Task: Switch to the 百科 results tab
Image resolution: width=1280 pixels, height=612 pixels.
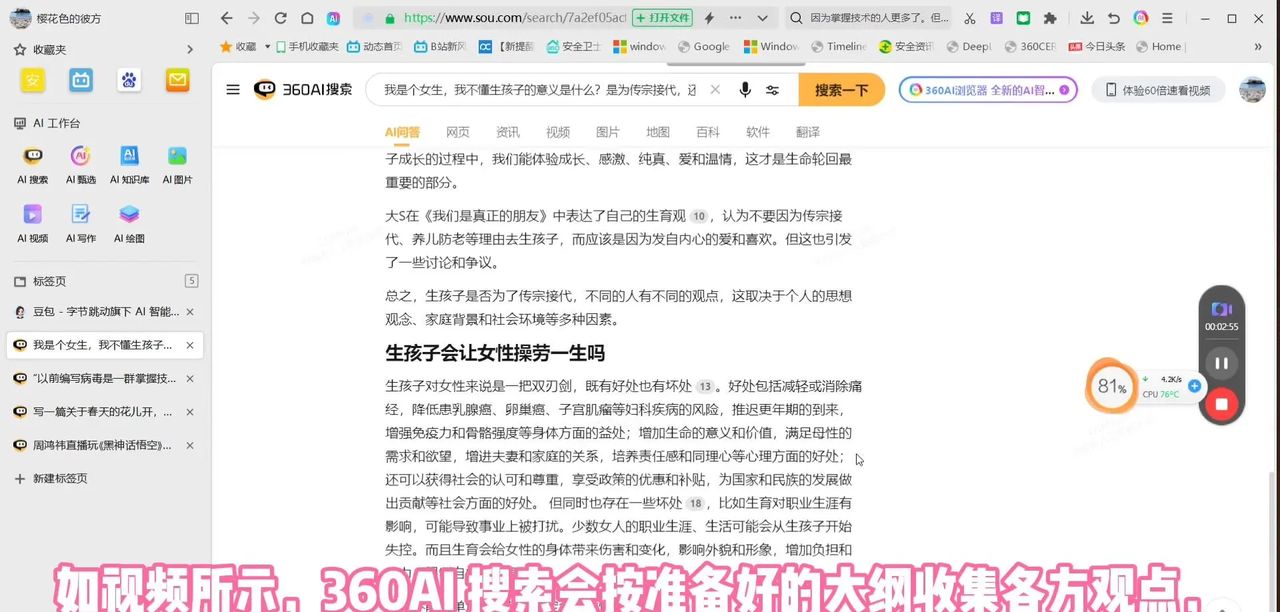Action: (708, 131)
